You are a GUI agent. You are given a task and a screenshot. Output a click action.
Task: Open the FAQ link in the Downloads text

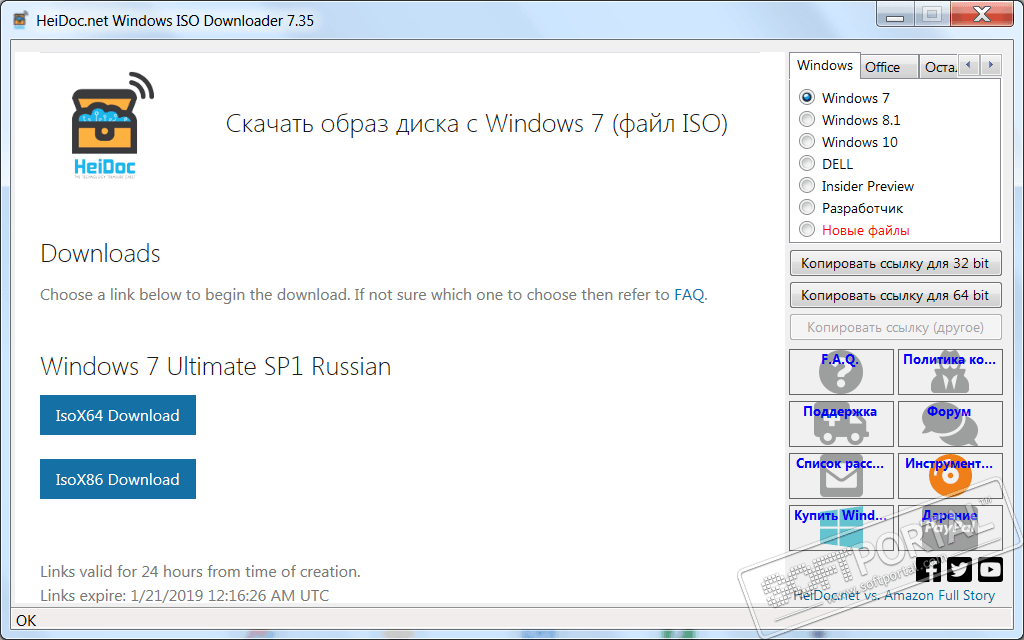pos(689,295)
